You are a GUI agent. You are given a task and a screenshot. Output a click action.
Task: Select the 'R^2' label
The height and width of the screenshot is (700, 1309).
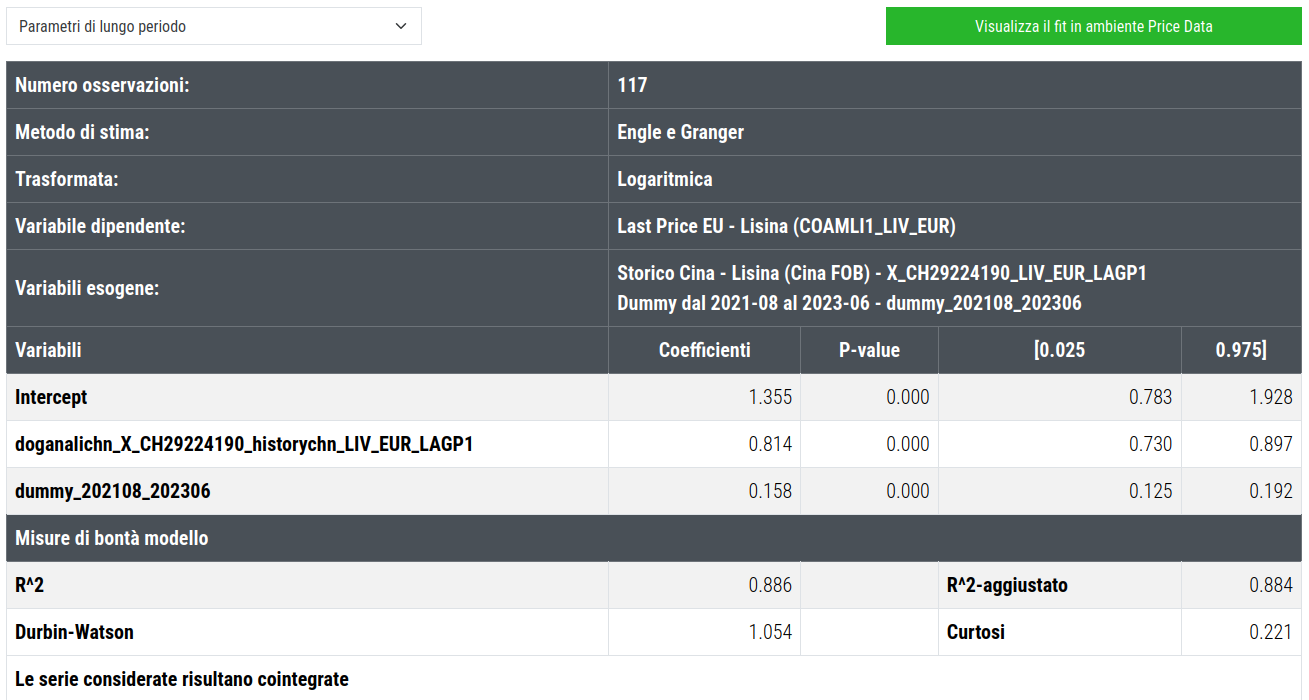point(29,585)
